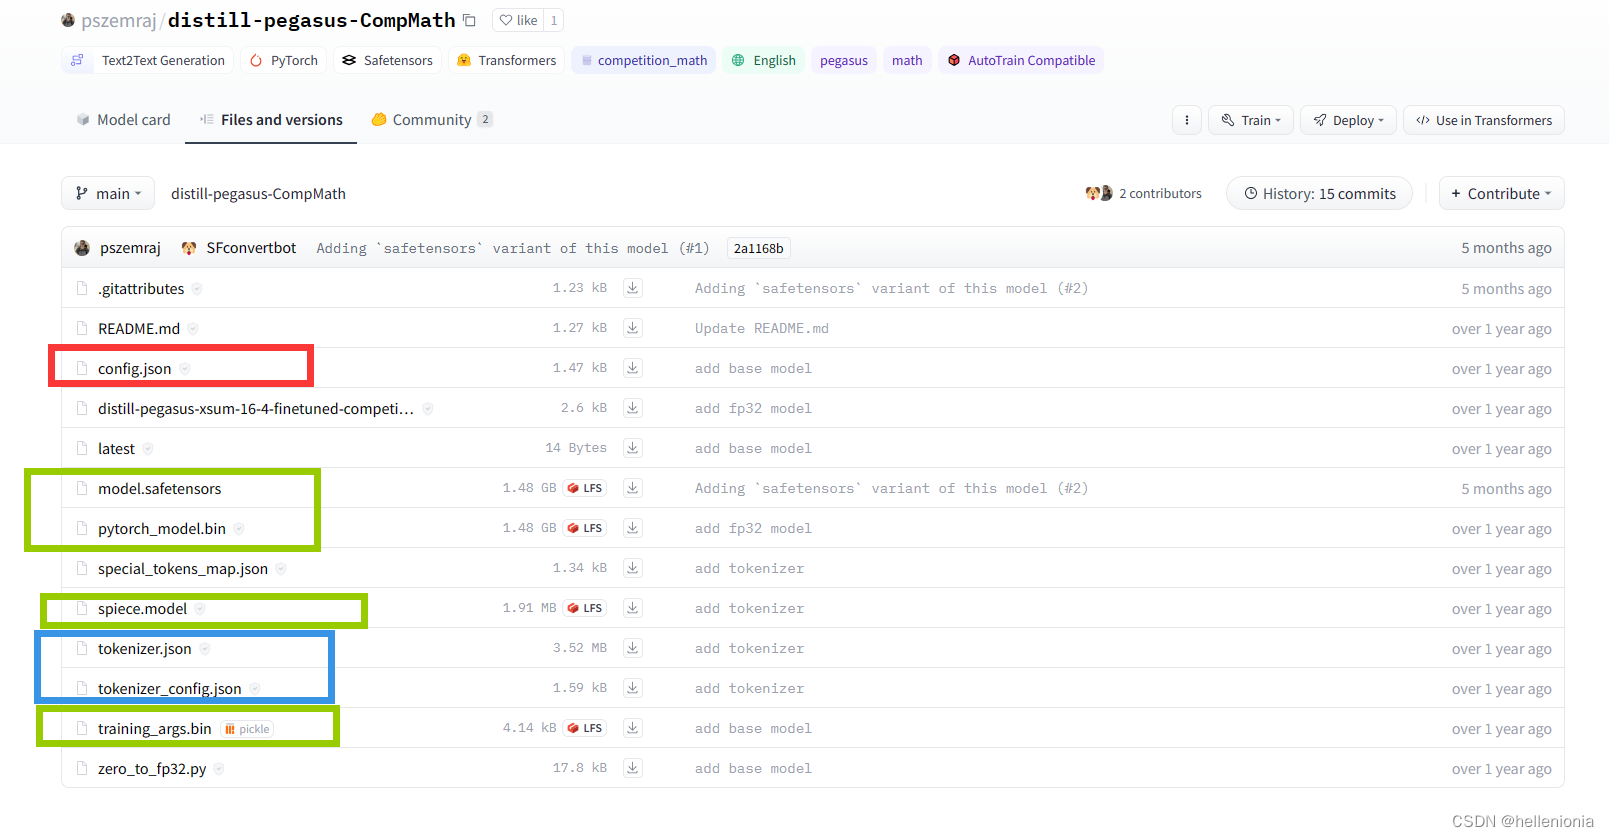The height and width of the screenshot is (837, 1609).
Task: Click the LFS badge on training_args.bin
Action: (585, 728)
